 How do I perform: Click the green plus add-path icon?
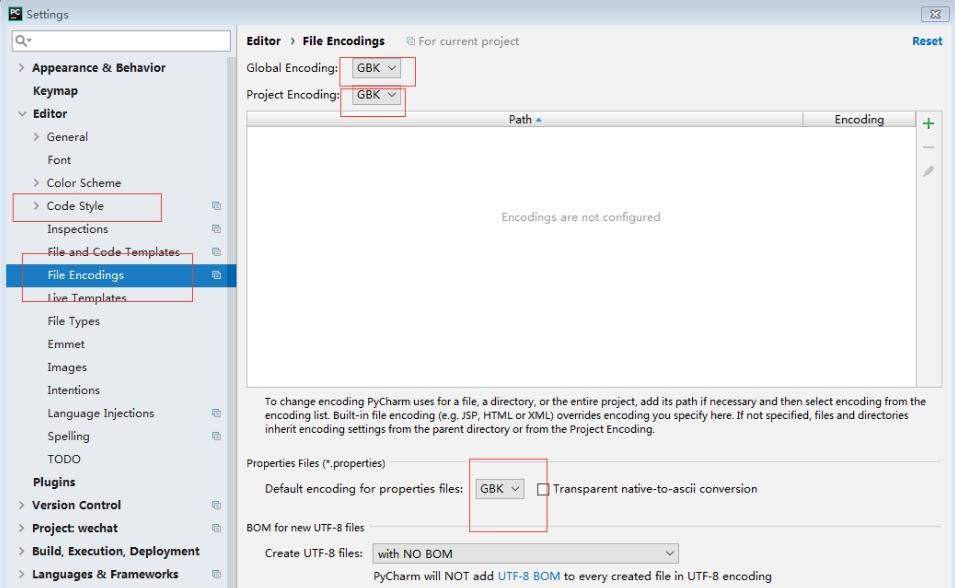coord(928,124)
